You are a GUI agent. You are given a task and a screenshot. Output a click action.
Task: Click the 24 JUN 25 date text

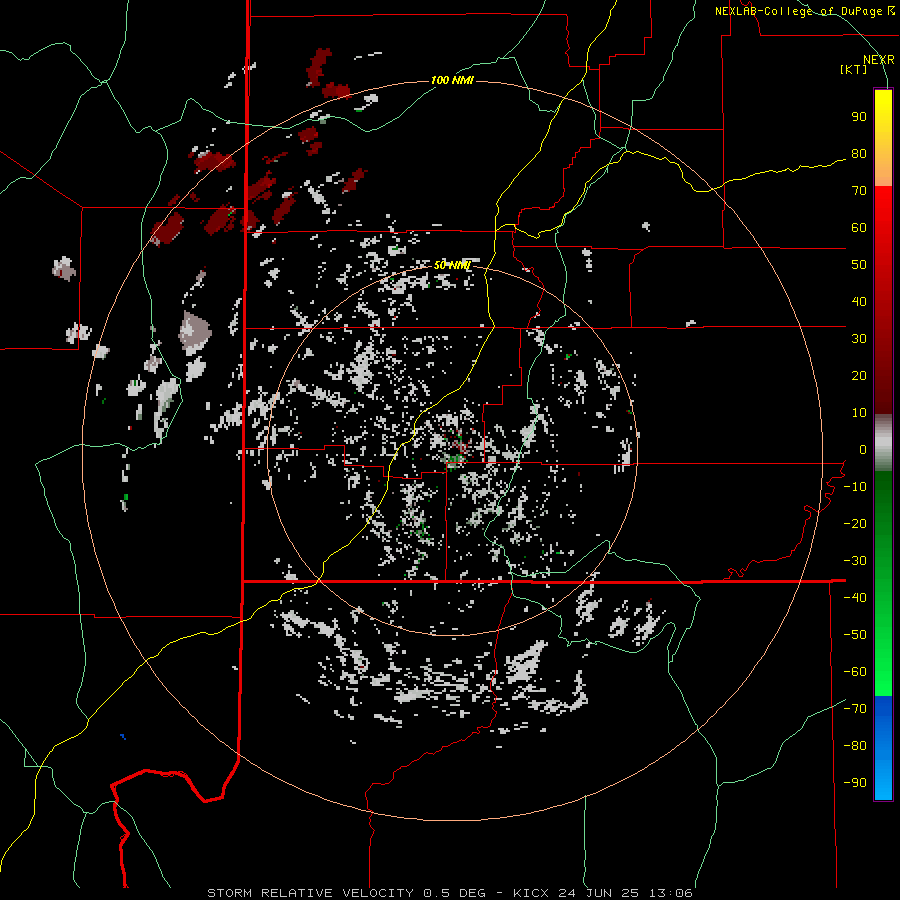pyautogui.click(x=599, y=893)
